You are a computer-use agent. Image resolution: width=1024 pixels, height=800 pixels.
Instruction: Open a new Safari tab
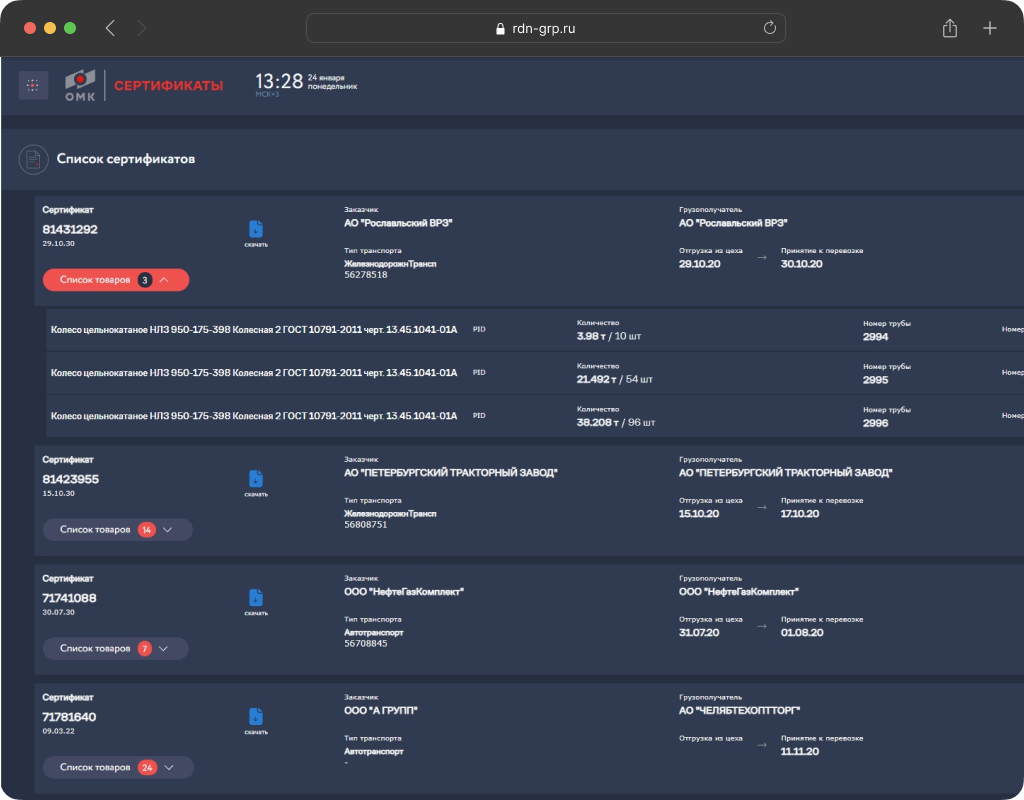point(990,28)
